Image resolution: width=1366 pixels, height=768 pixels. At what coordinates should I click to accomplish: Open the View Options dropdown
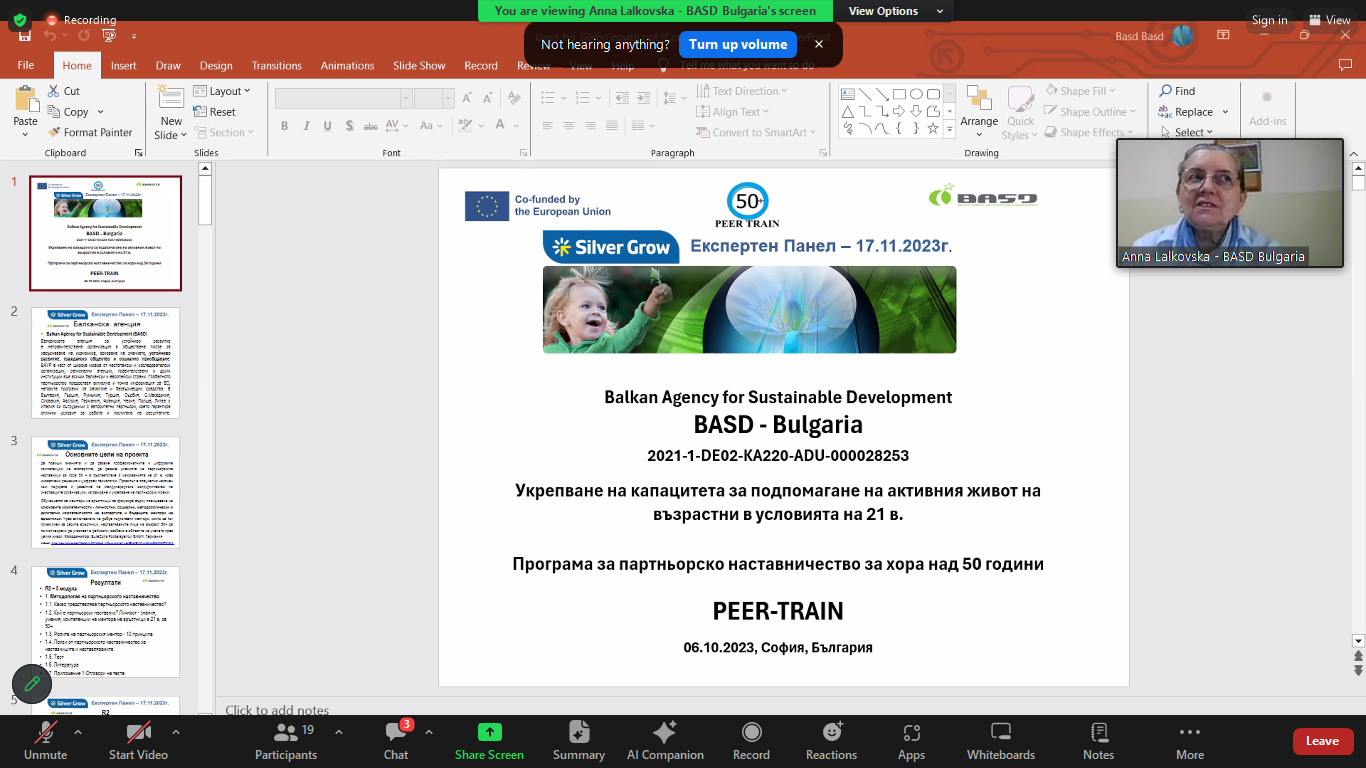pyautogui.click(x=895, y=11)
